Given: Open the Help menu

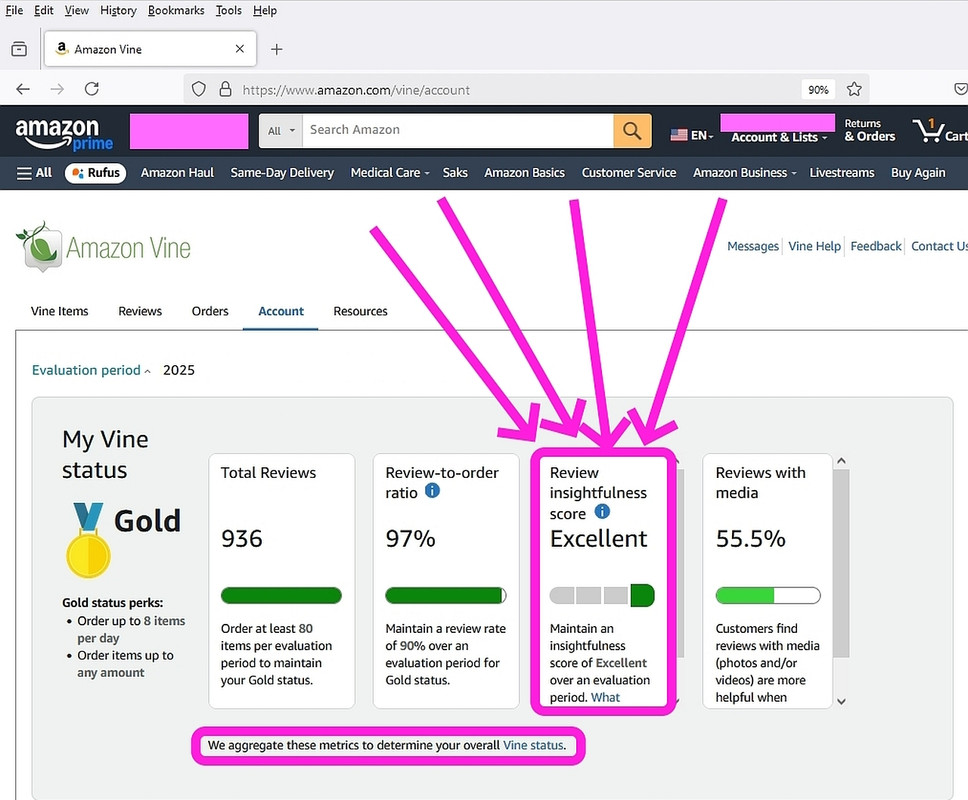Looking at the screenshot, I should point(265,10).
